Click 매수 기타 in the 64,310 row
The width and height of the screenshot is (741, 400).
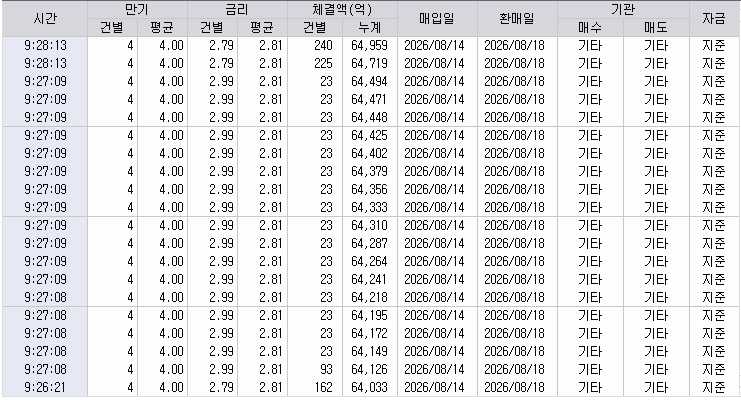(590, 226)
